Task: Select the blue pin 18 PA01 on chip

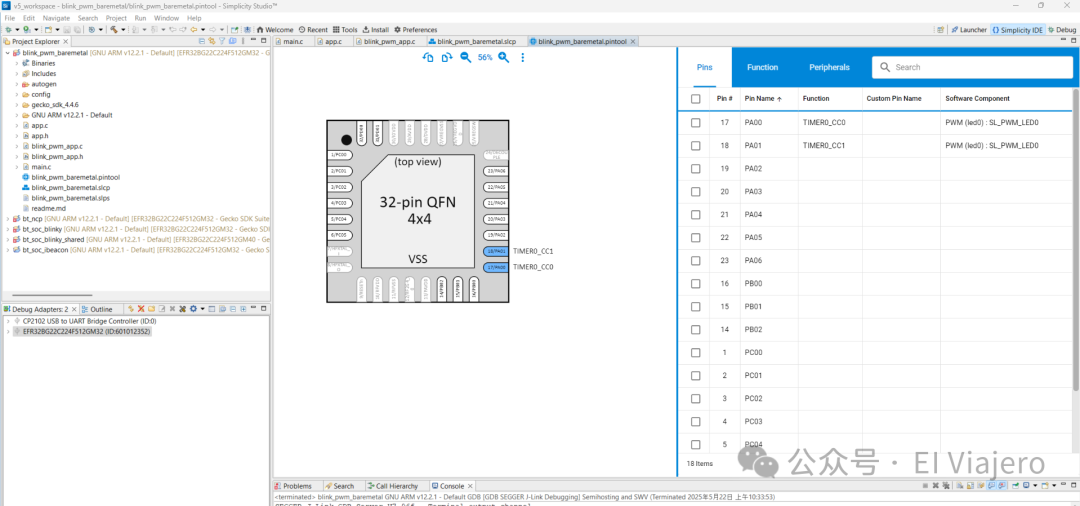Action: coord(496,251)
